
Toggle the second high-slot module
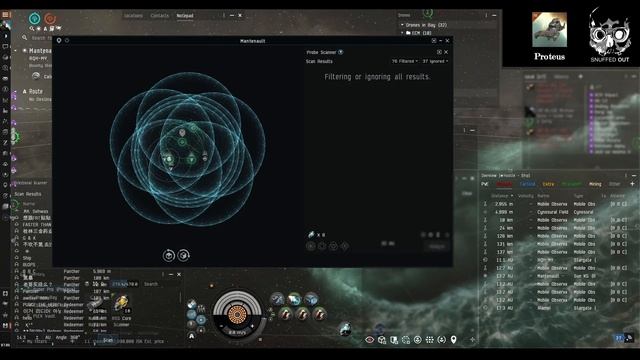point(294,299)
